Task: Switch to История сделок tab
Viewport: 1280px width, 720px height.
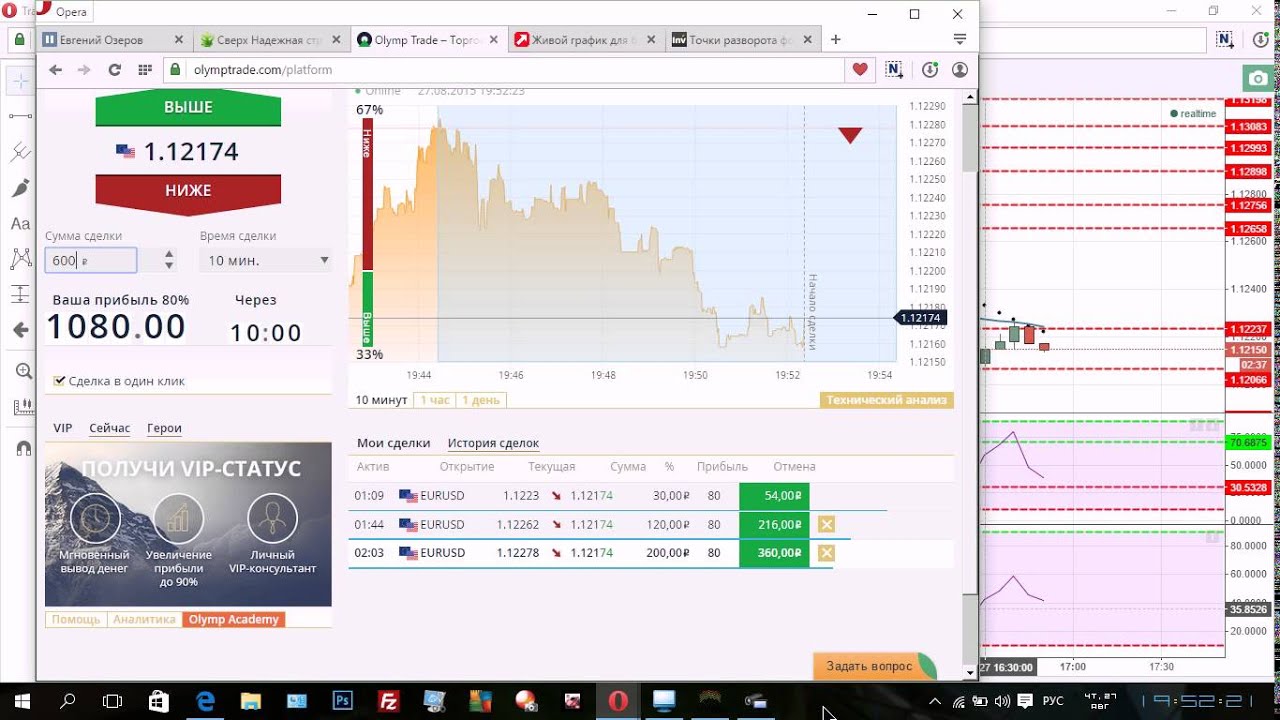Action: tap(493, 443)
